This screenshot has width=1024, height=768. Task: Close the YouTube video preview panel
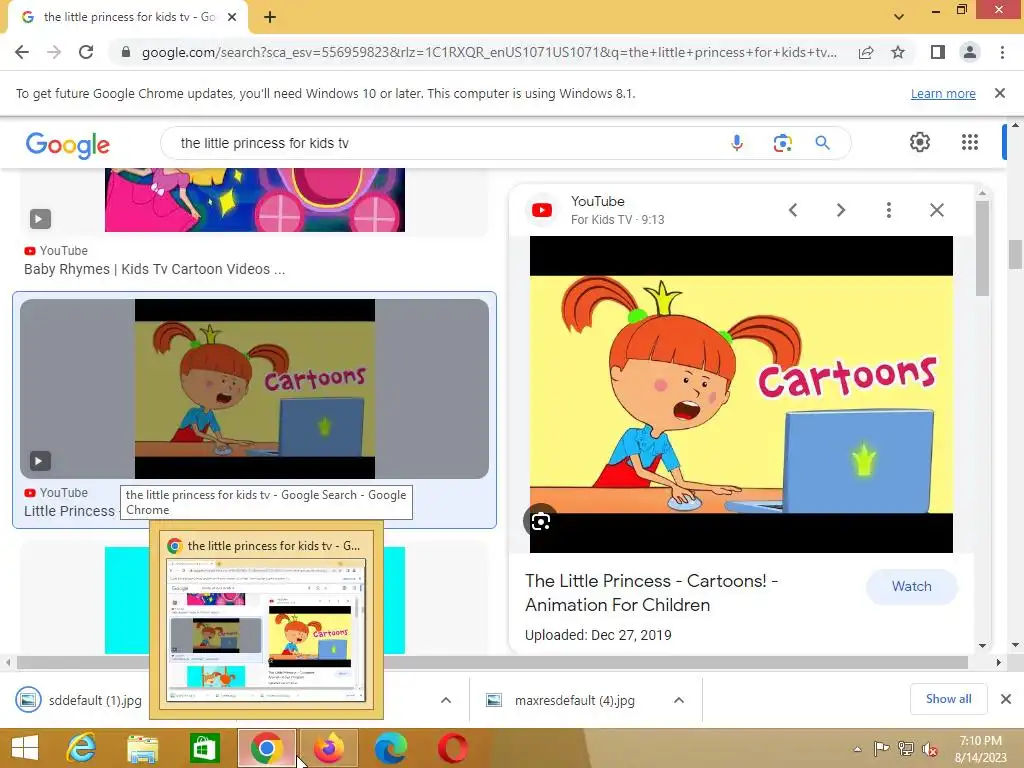pyautogui.click(x=936, y=210)
